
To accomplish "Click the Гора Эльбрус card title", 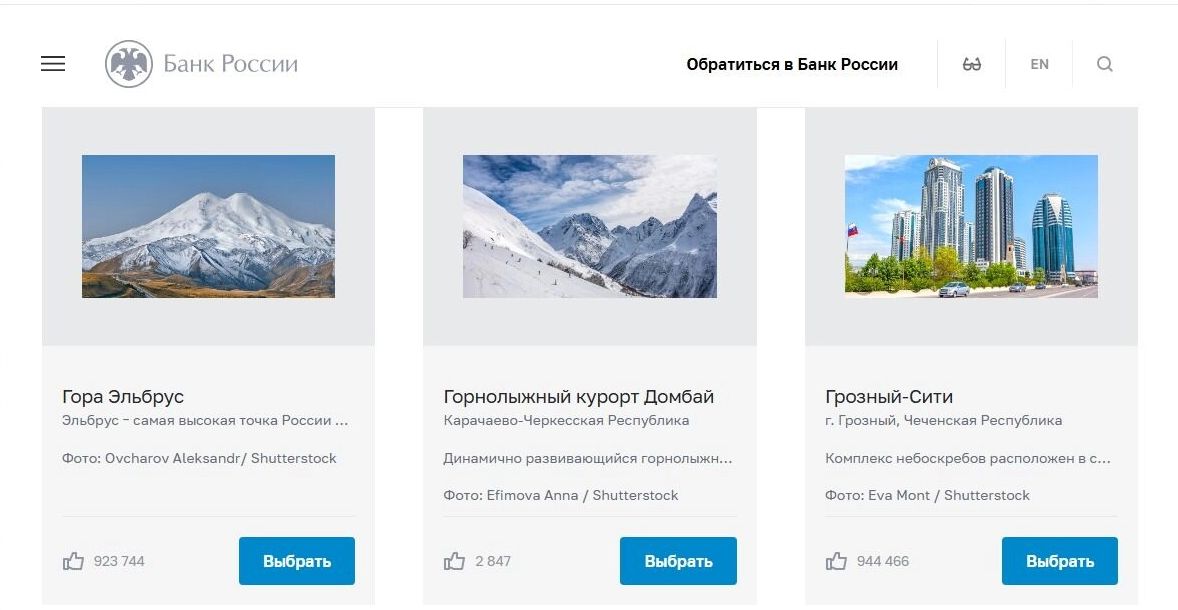I will click(x=123, y=396).
